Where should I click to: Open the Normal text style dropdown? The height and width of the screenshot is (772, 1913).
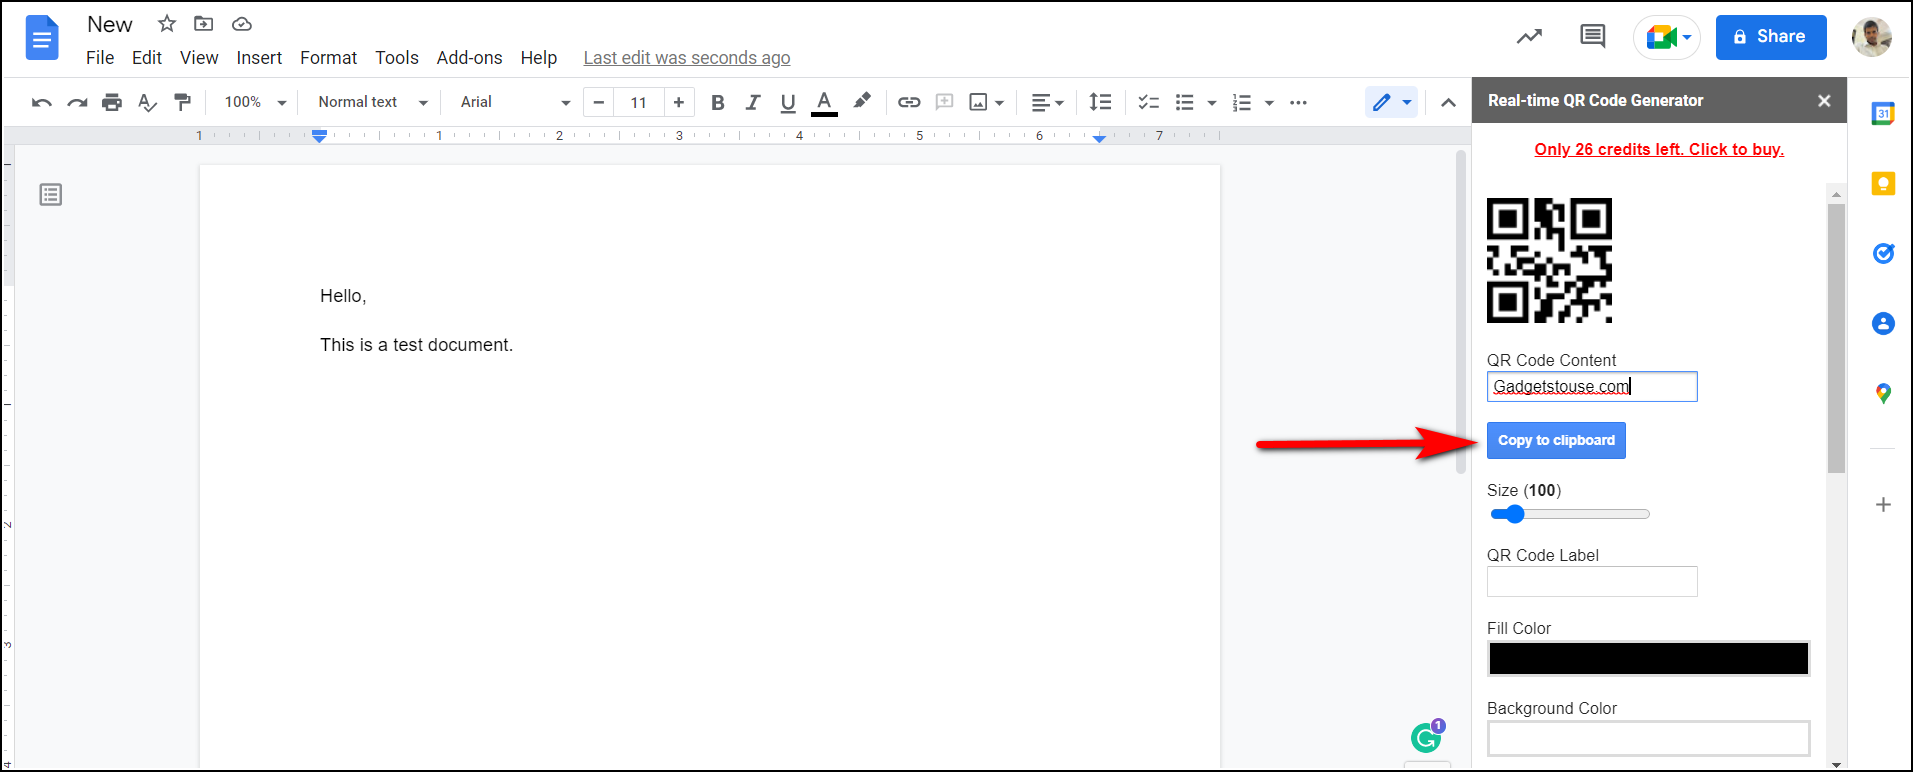pyautogui.click(x=372, y=102)
